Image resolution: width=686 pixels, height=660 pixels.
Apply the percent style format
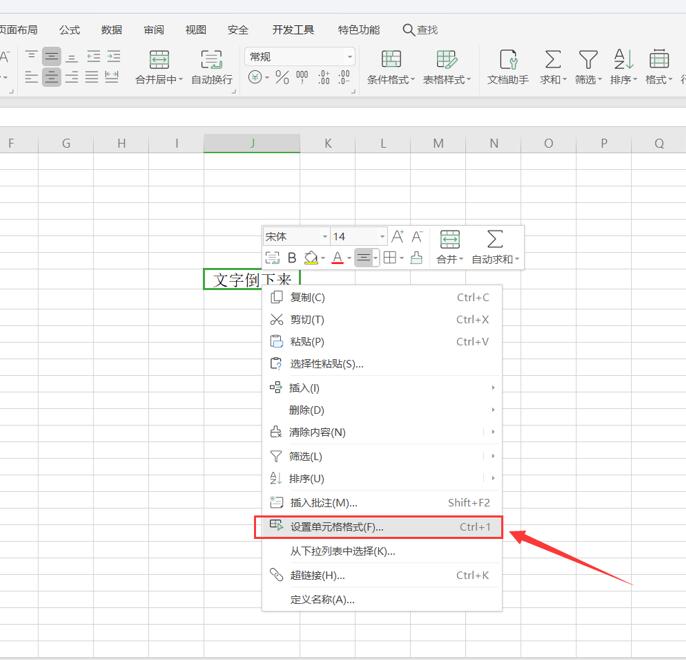(x=282, y=78)
